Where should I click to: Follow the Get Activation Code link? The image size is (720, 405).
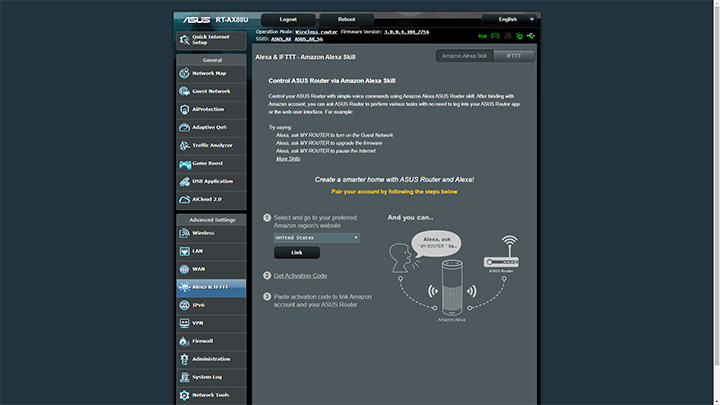[300, 276]
